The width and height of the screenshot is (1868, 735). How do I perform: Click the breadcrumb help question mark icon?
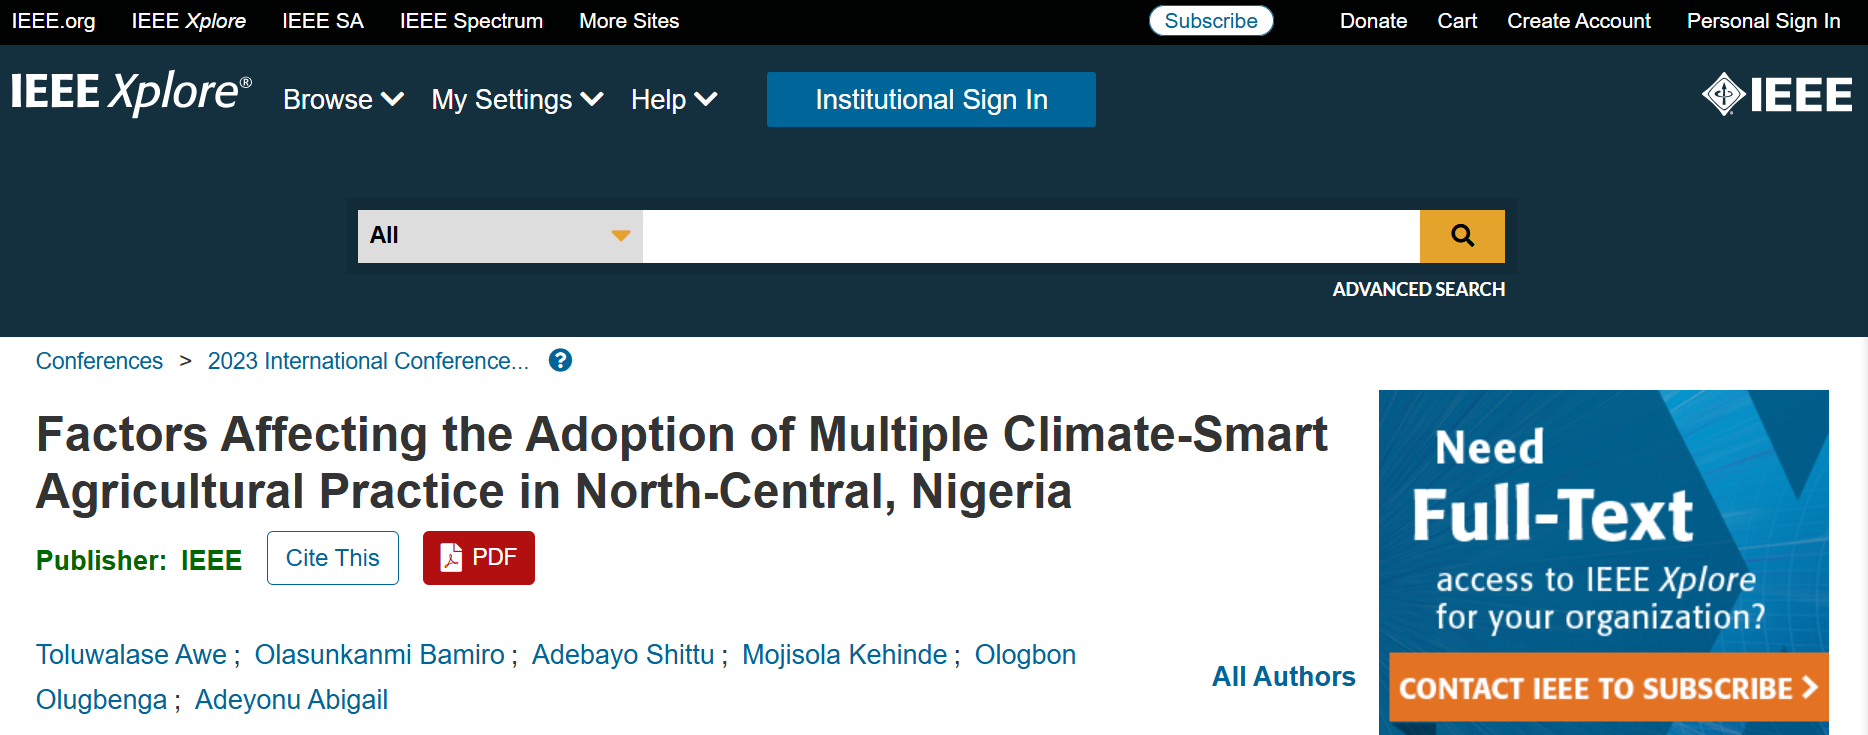(x=560, y=361)
